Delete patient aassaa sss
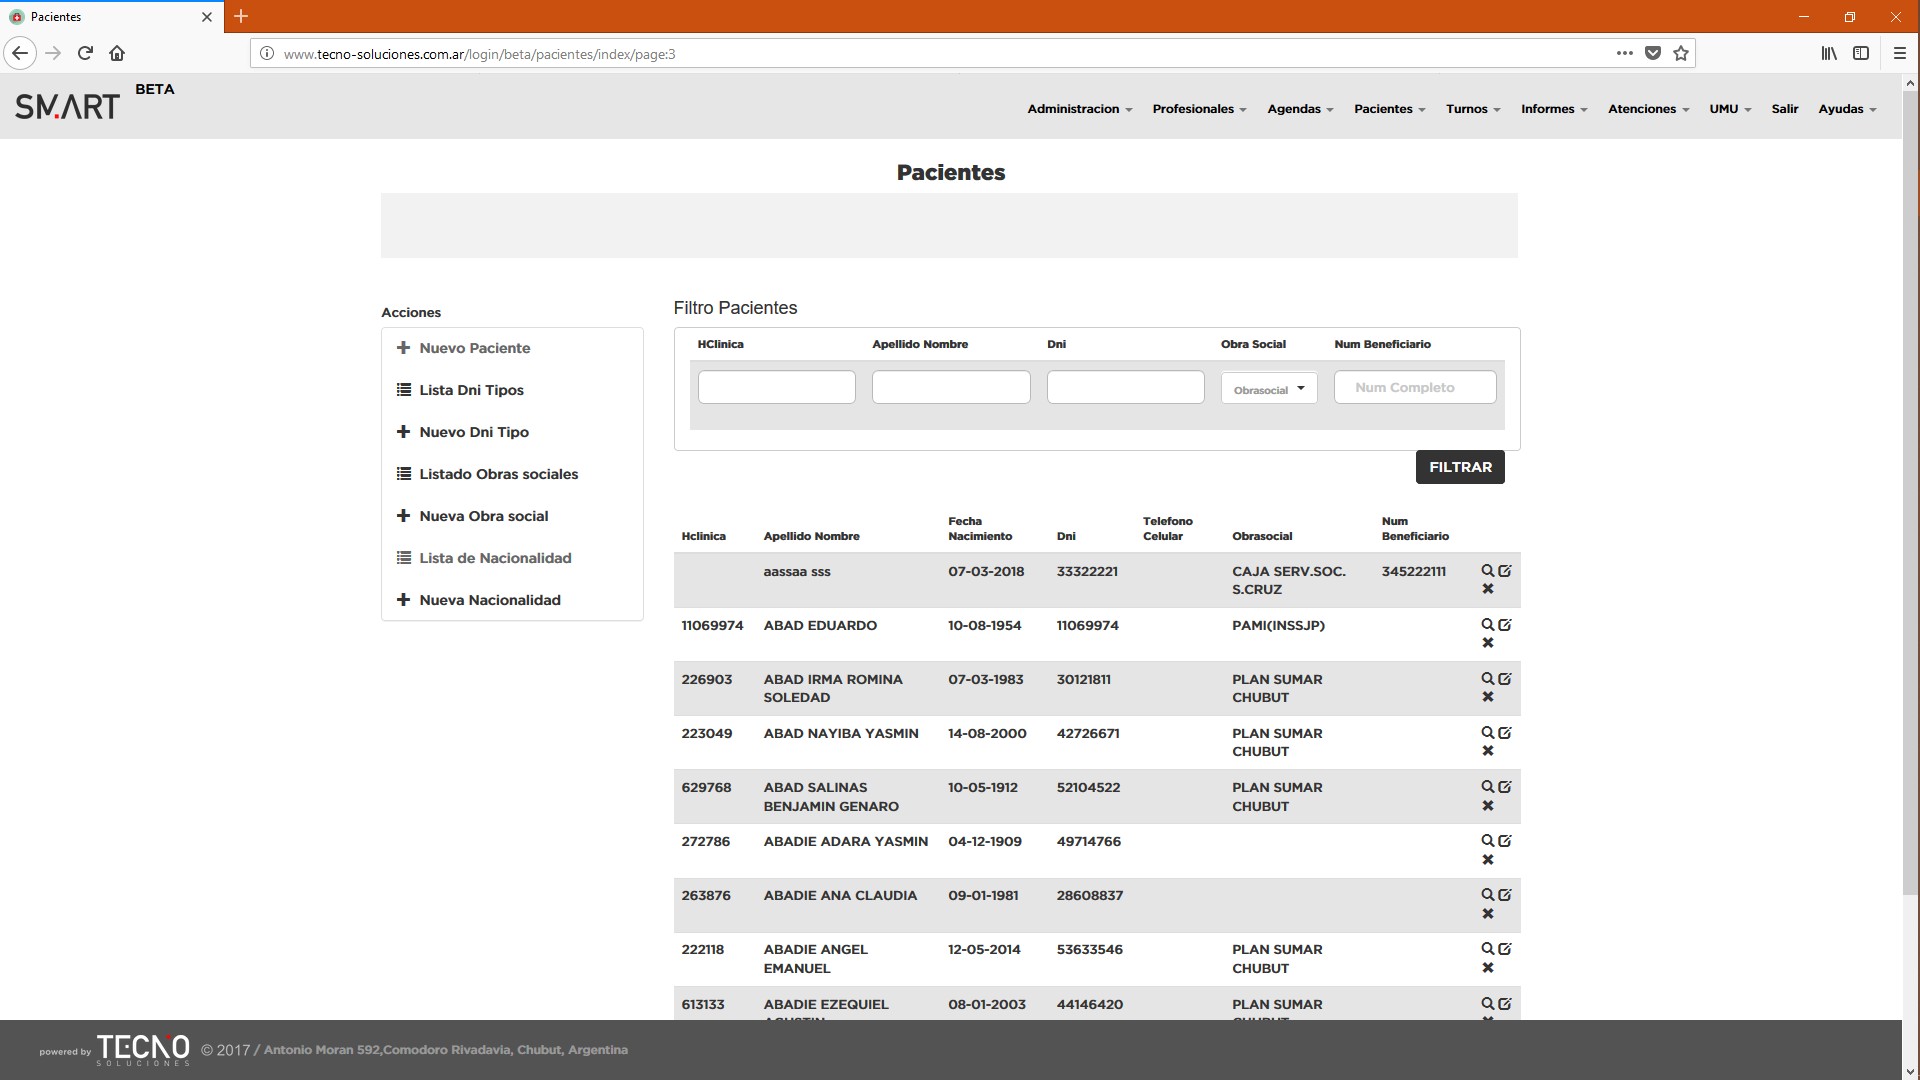 coord(1488,589)
